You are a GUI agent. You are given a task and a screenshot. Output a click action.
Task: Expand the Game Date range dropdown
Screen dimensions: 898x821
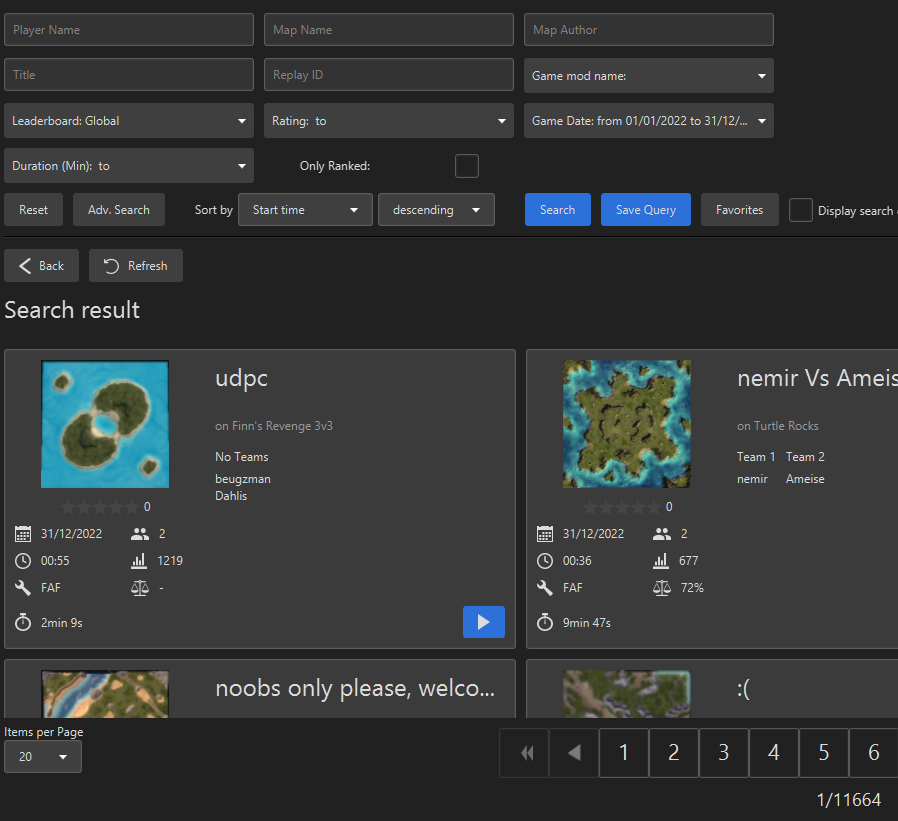[x=648, y=121]
